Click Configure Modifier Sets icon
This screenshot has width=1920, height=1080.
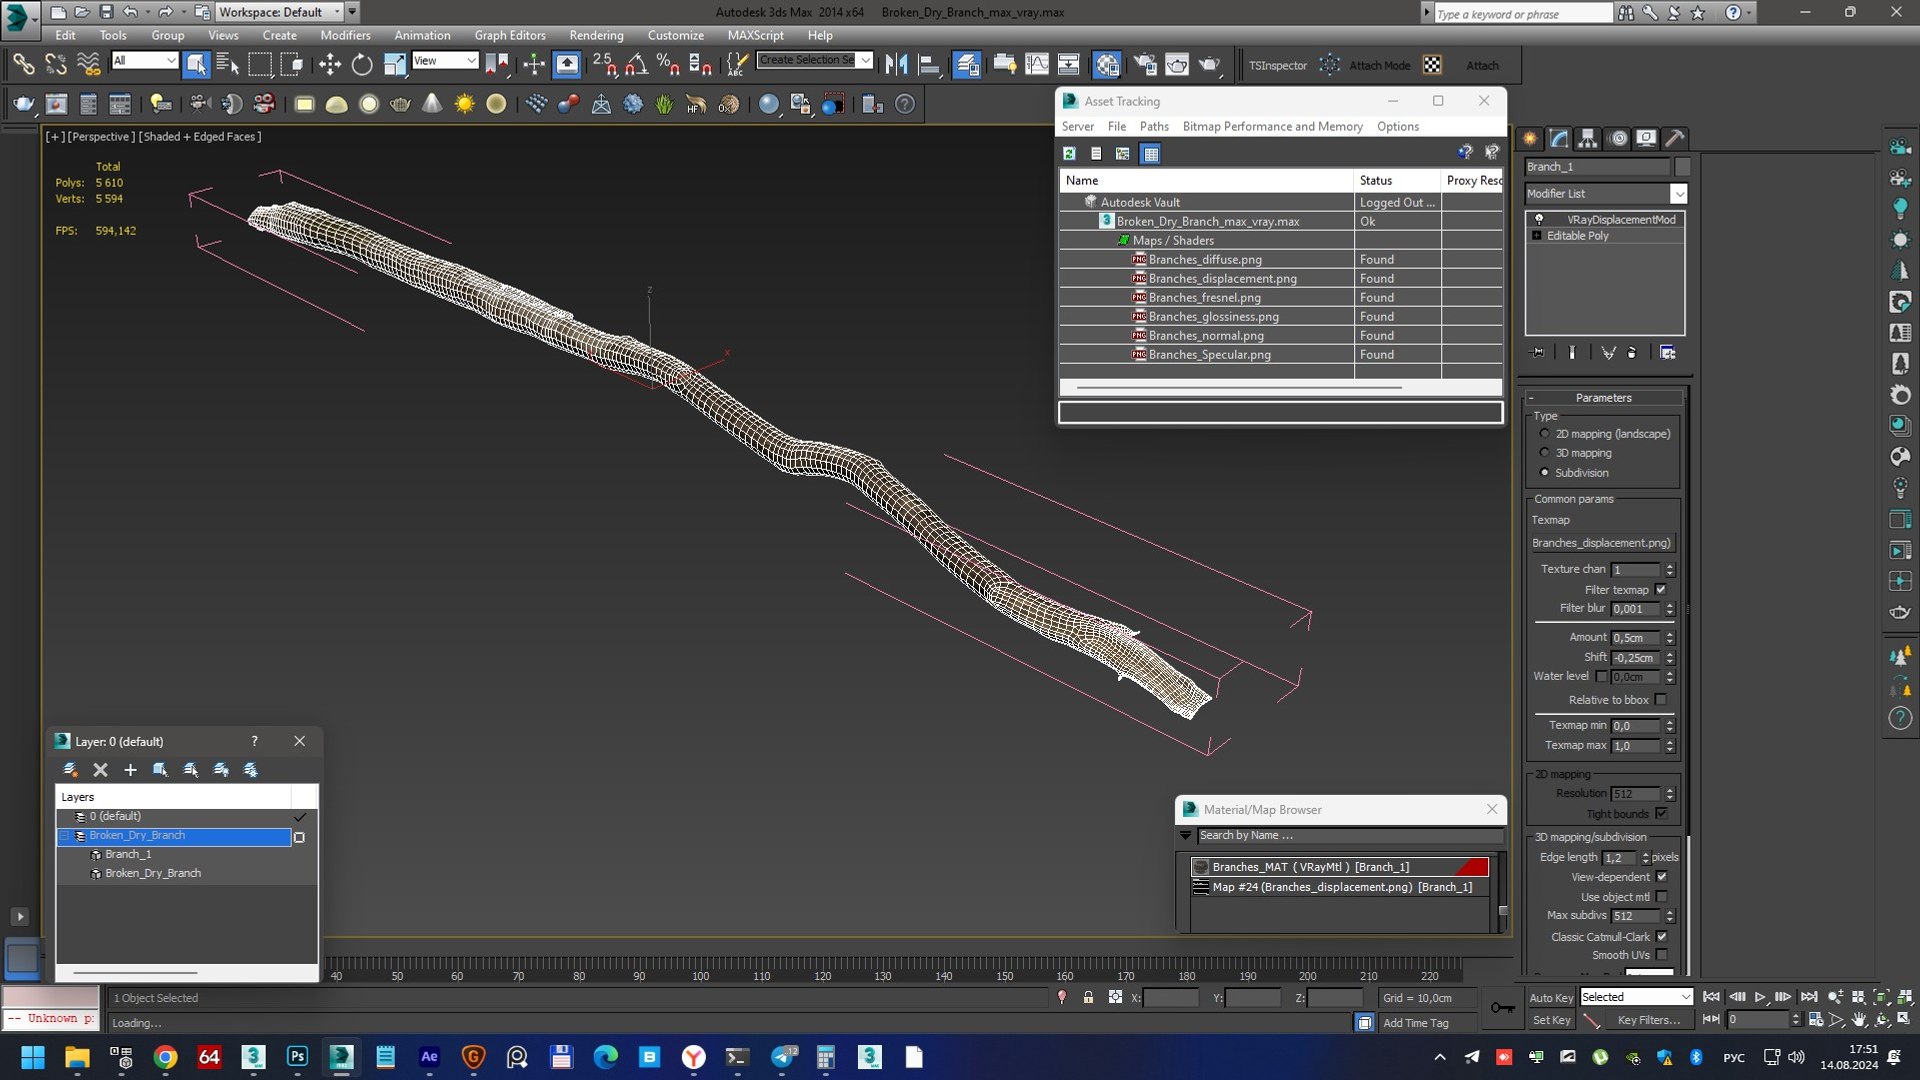1667,352
